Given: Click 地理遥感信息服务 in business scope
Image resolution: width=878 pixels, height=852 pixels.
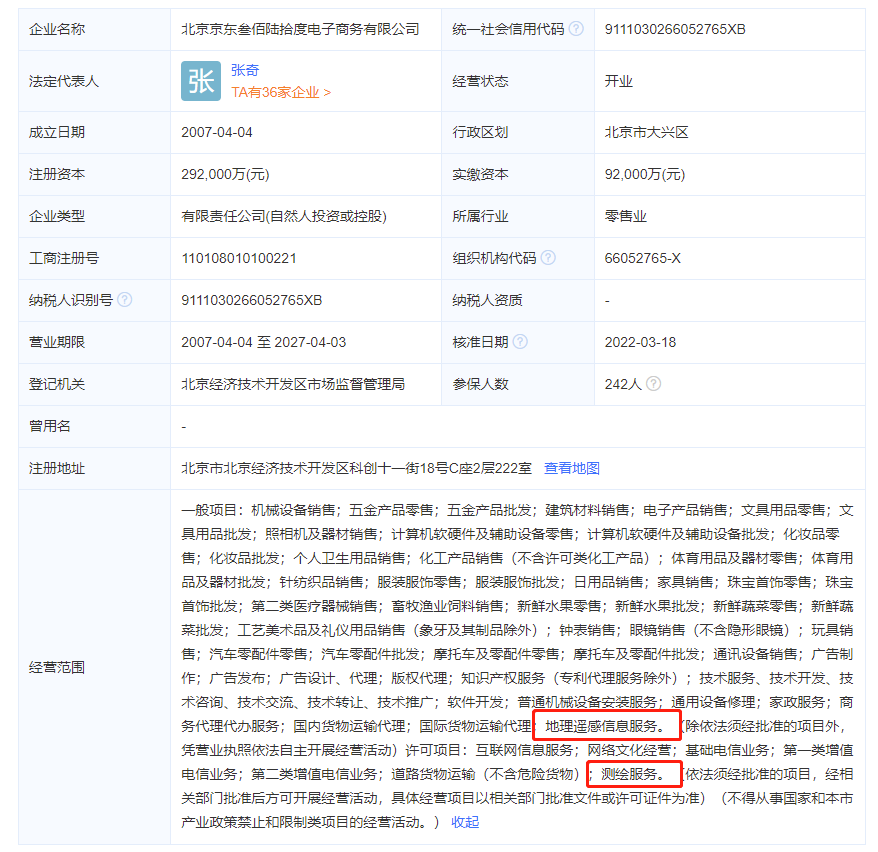Looking at the screenshot, I should point(601,726).
